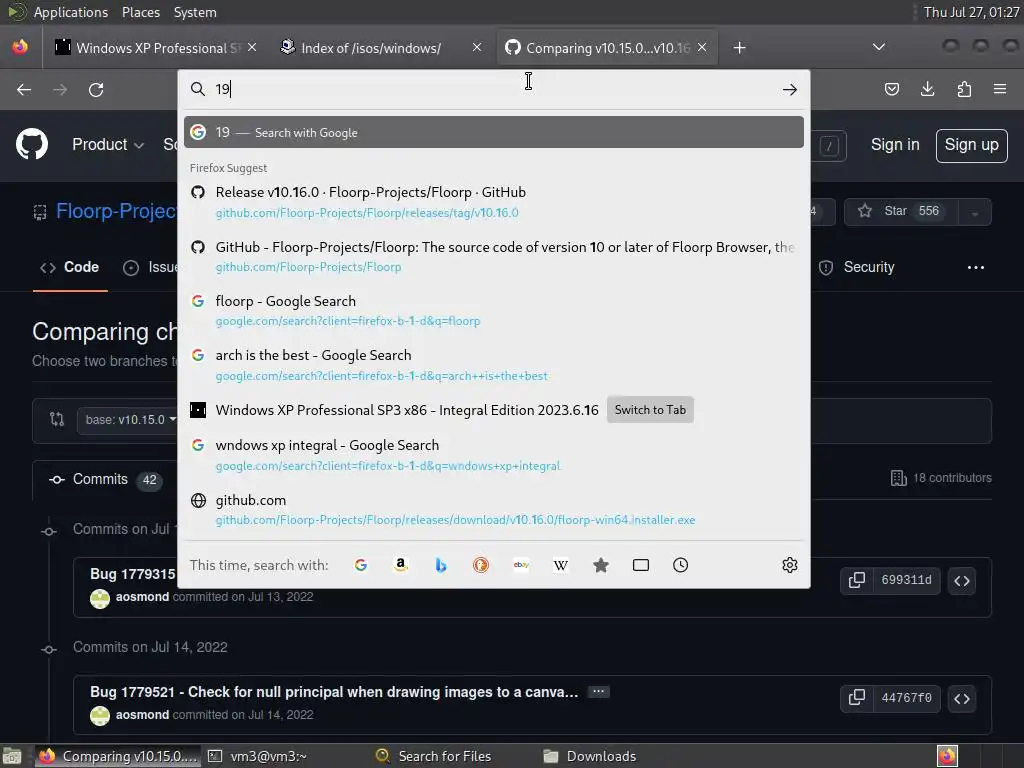The image size is (1024, 768).
Task: Click in the URL bar text field
Action: tap(496, 89)
